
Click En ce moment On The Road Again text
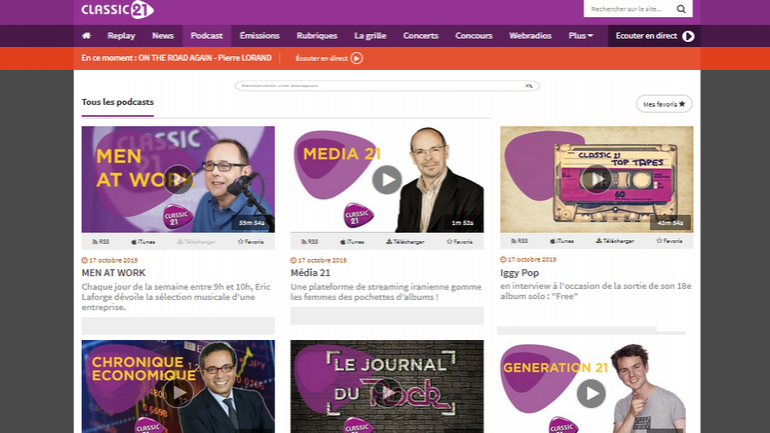tap(176, 58)
